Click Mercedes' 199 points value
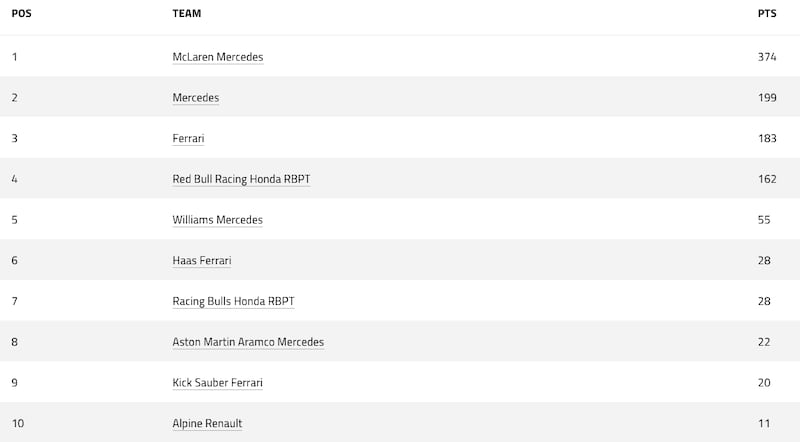 click(767, 97)
